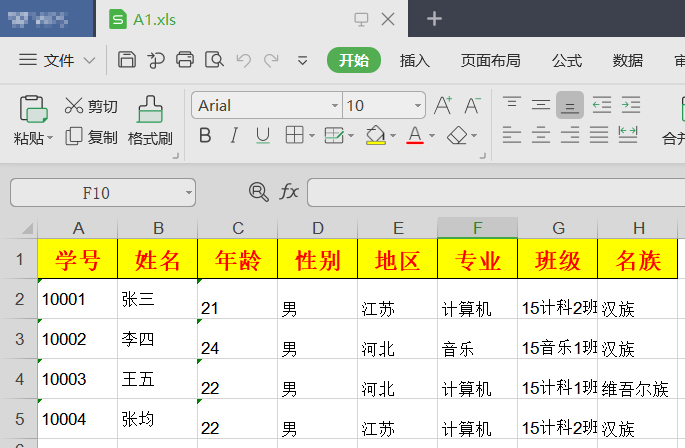Click the Print icon
The height and width of the screenshot is (448, 685).
(x=185, y=59)
